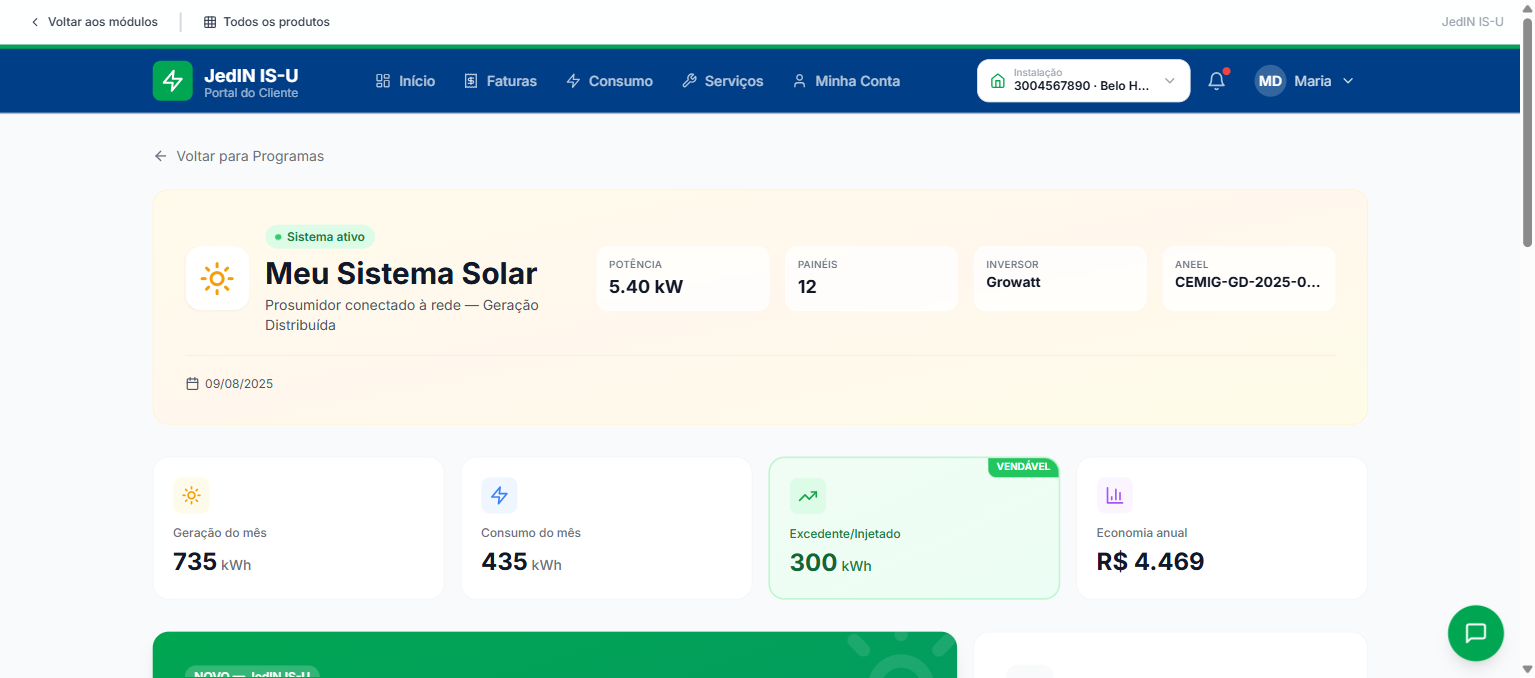Select the Consumo navigation item
Image resolution: width=1535 pixels, height=678 pixels.
coord(609,81)
